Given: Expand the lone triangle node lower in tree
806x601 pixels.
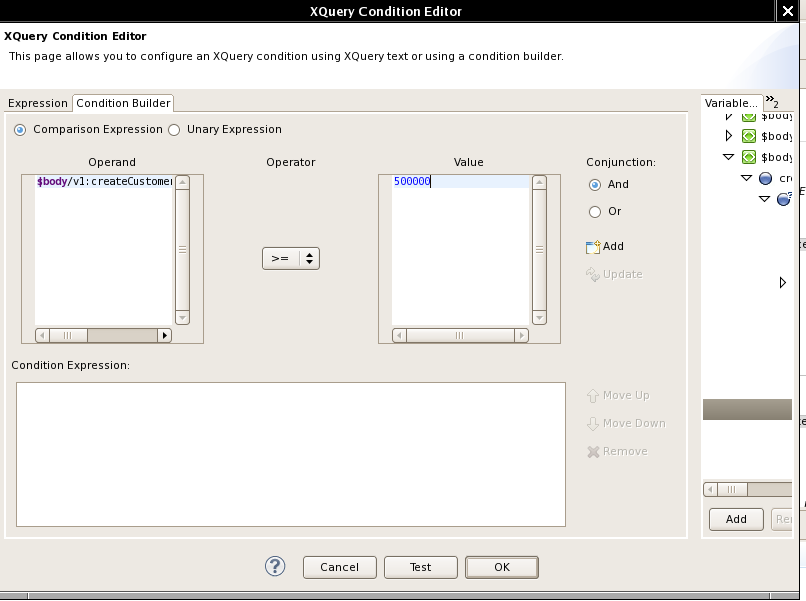Looking at the screenshot, I should [782, 282].
